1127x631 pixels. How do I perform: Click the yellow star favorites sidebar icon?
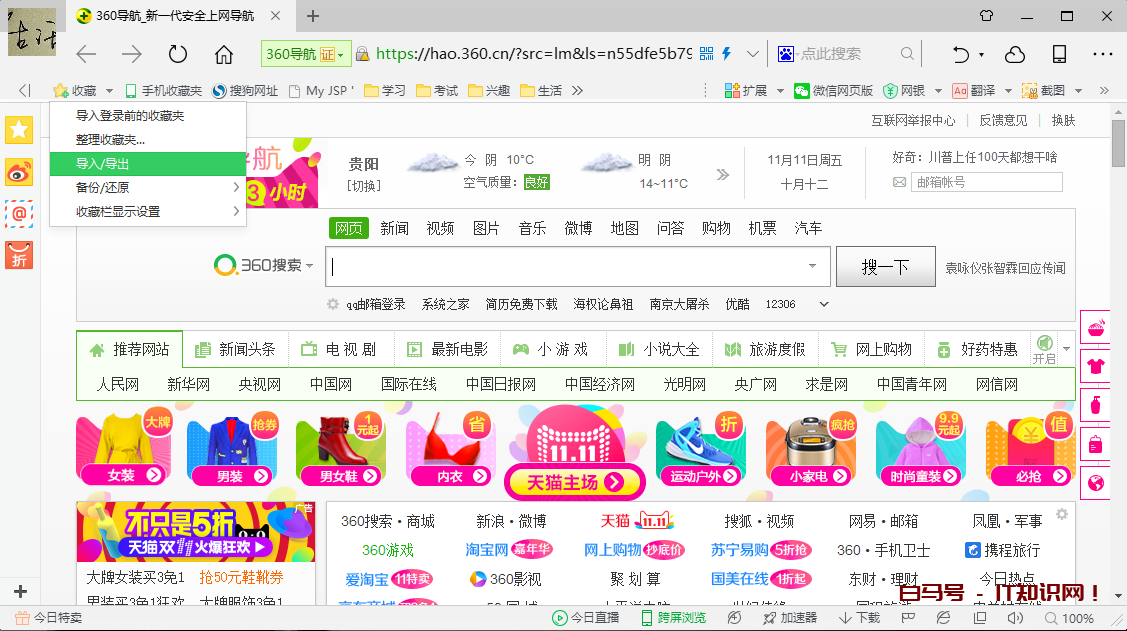click(x=19, y=130)
